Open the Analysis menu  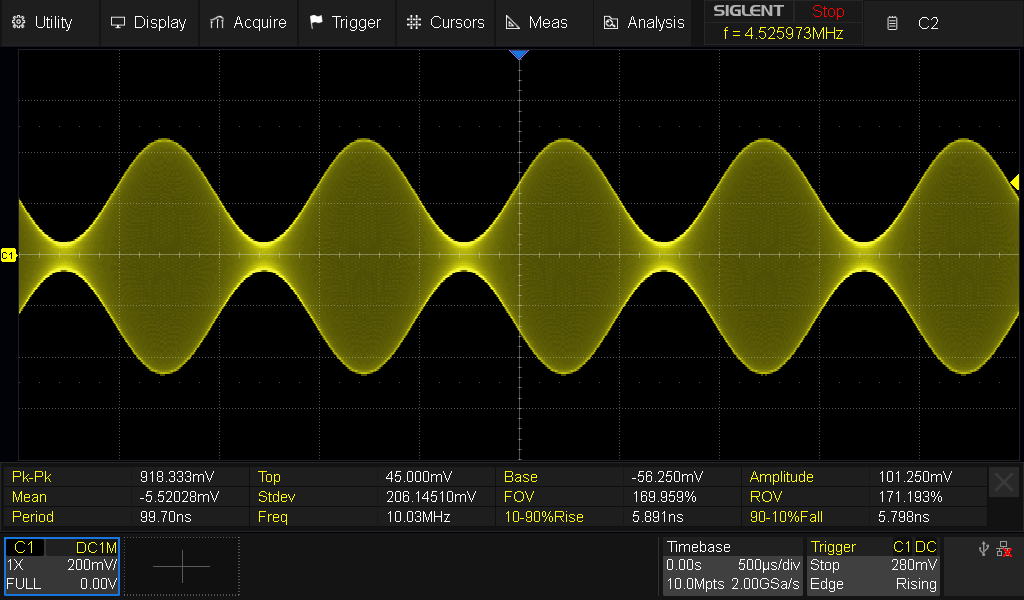(x=644, y=22)
